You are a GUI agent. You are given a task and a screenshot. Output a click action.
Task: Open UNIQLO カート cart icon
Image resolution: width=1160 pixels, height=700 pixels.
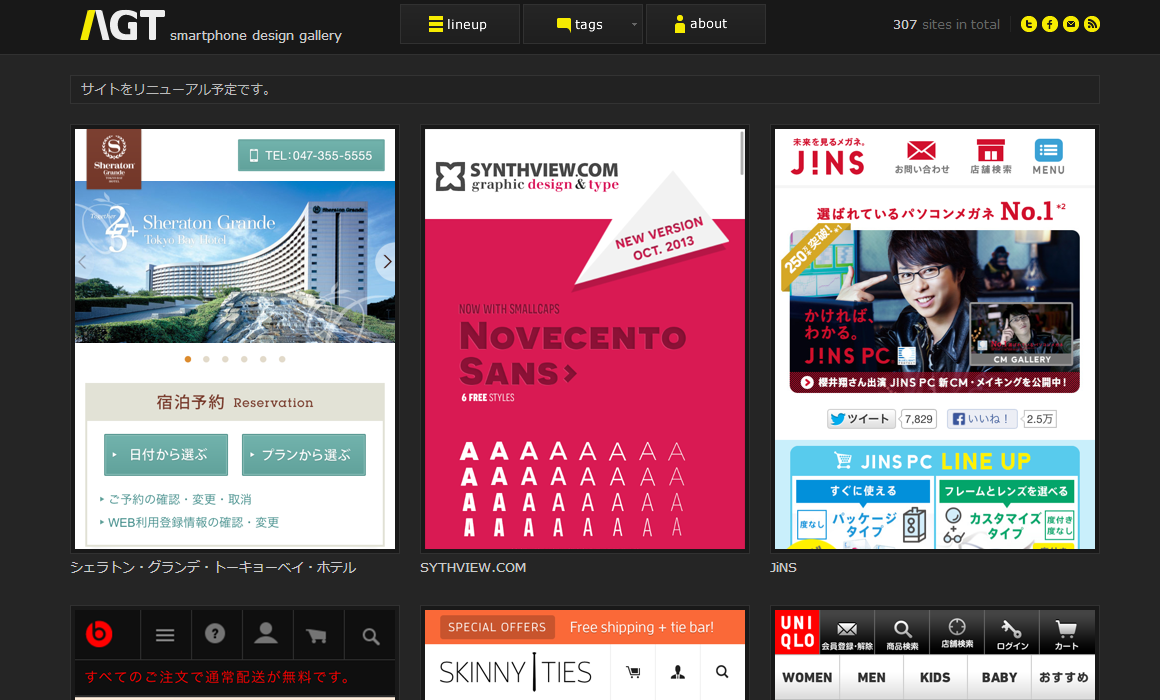1067,633
